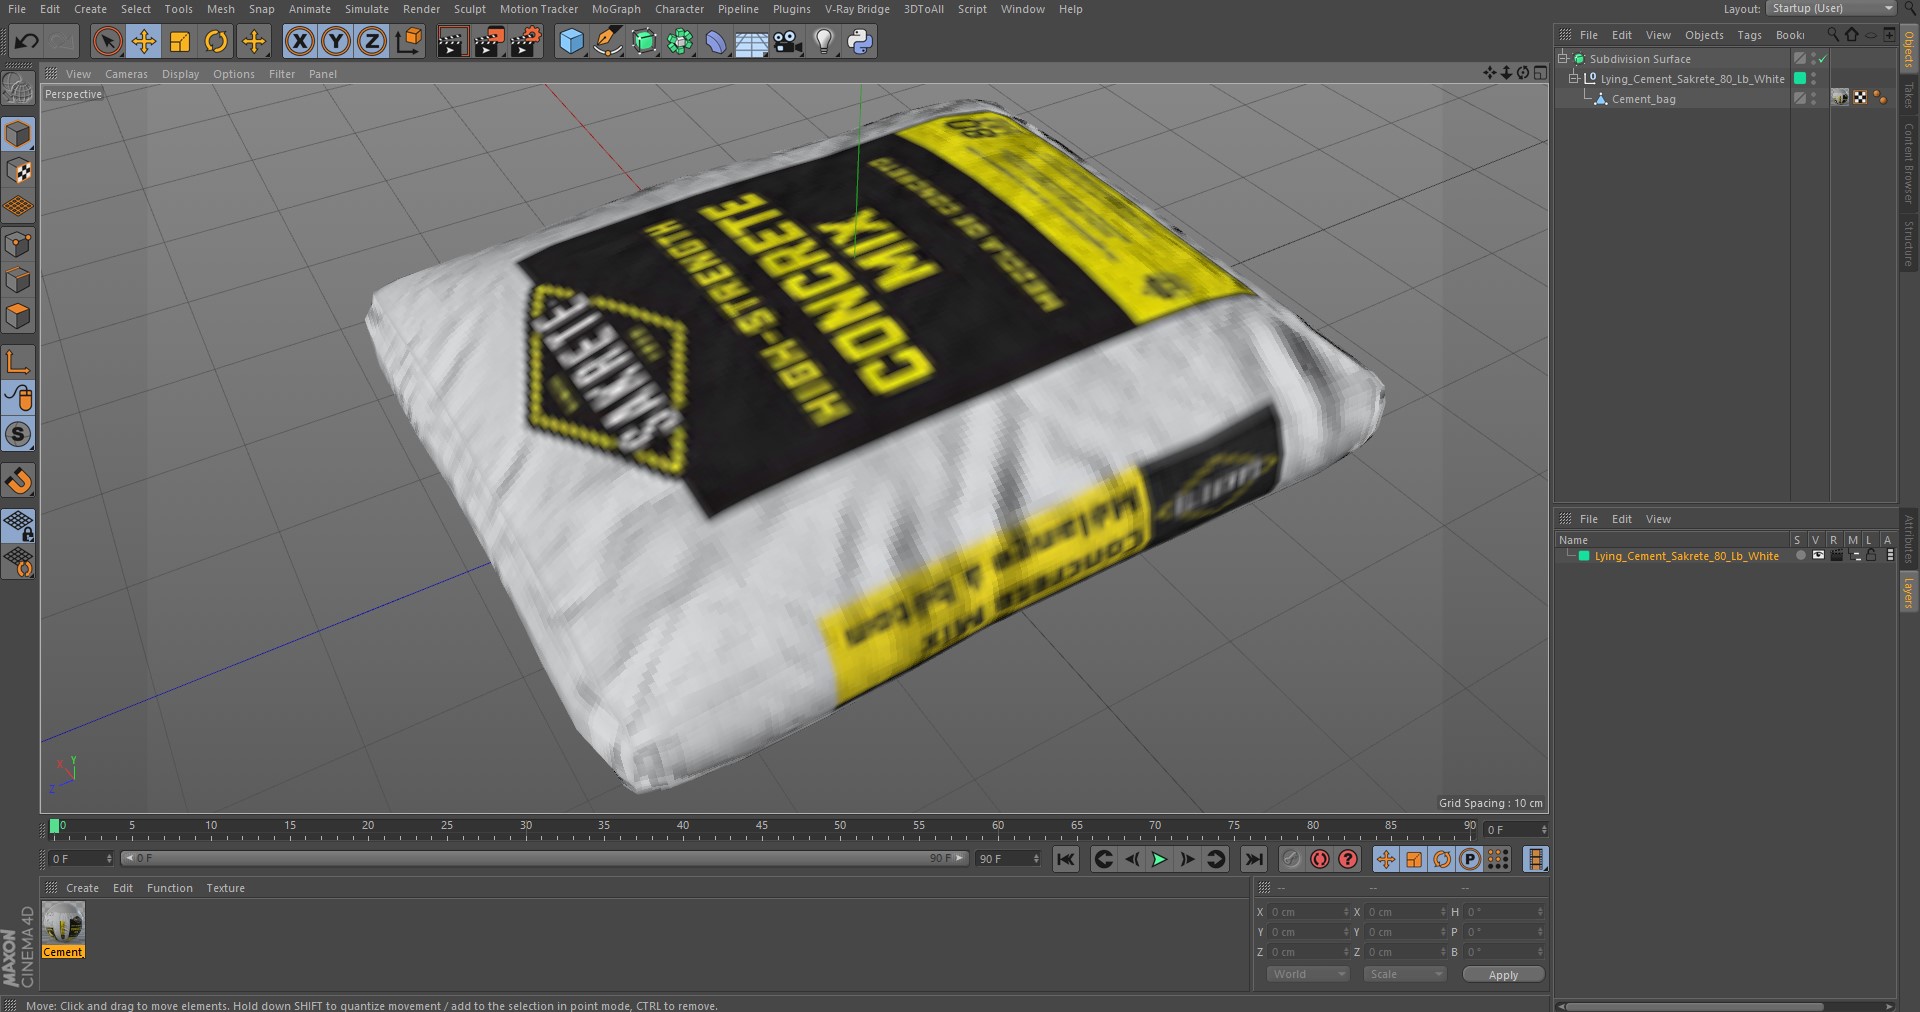Open the spline pen tool
1920x1012 pixels.
coord(607,41)
